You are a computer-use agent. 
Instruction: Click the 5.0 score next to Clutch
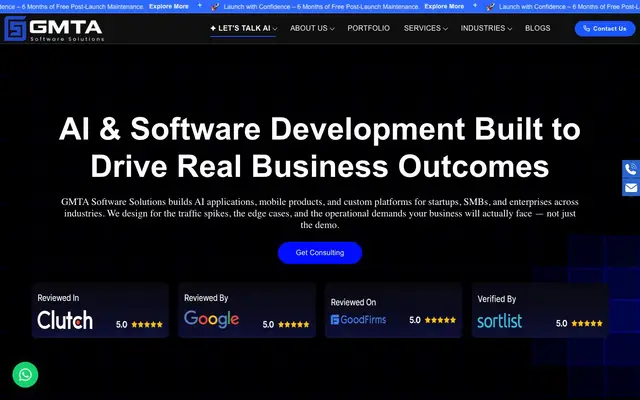point(122,324)
